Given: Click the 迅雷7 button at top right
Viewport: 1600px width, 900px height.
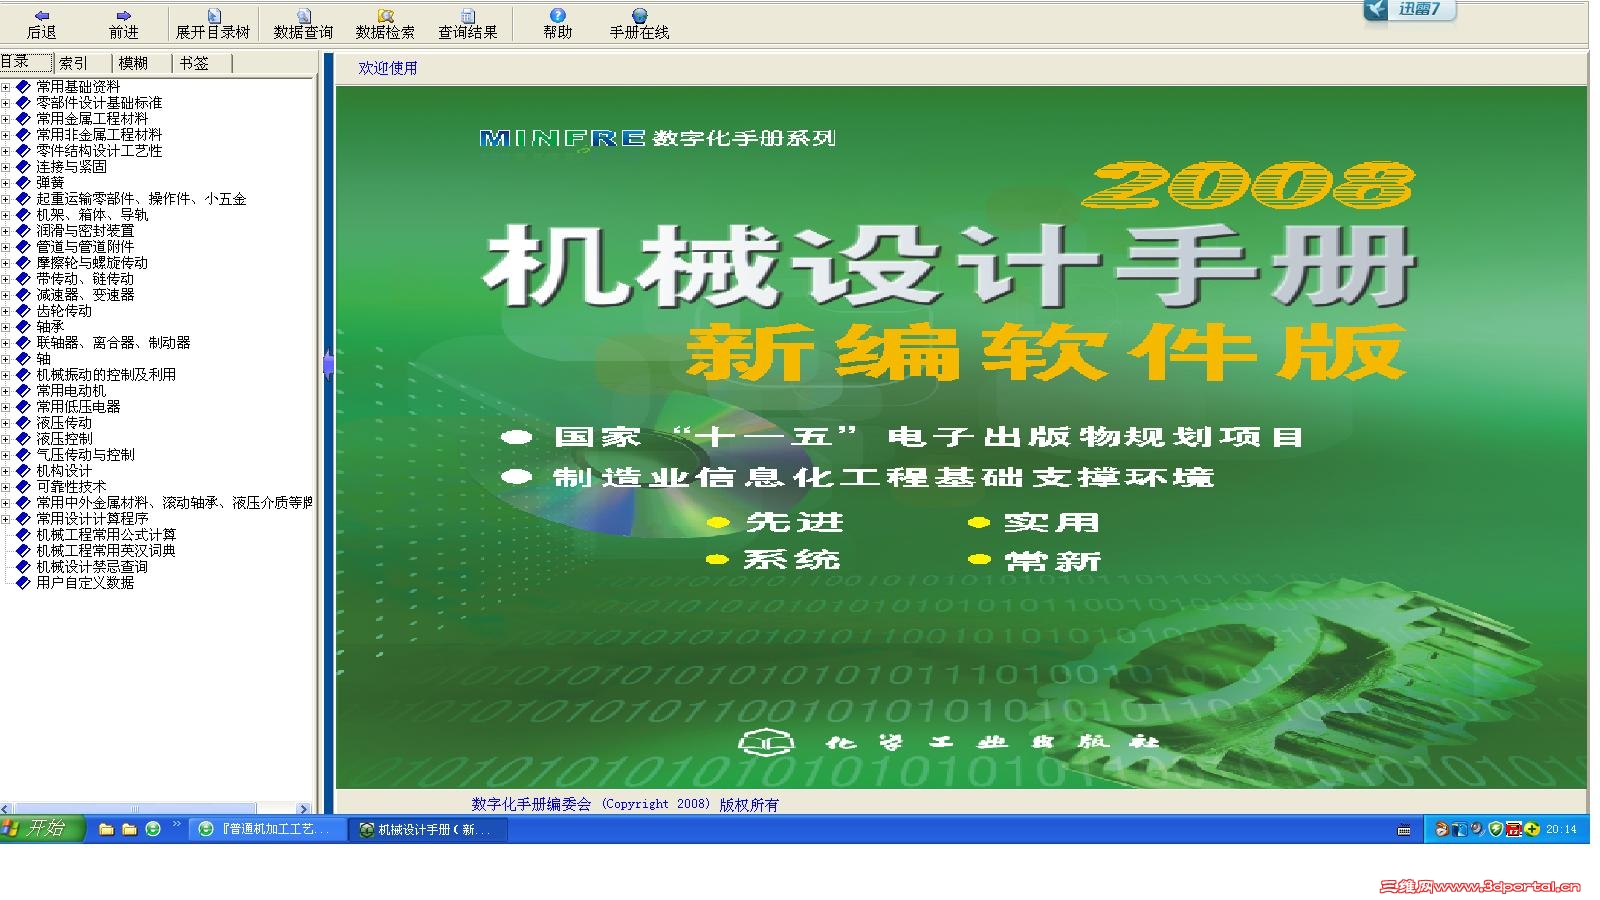Looking at the screenshot, I should [1409, 12].
